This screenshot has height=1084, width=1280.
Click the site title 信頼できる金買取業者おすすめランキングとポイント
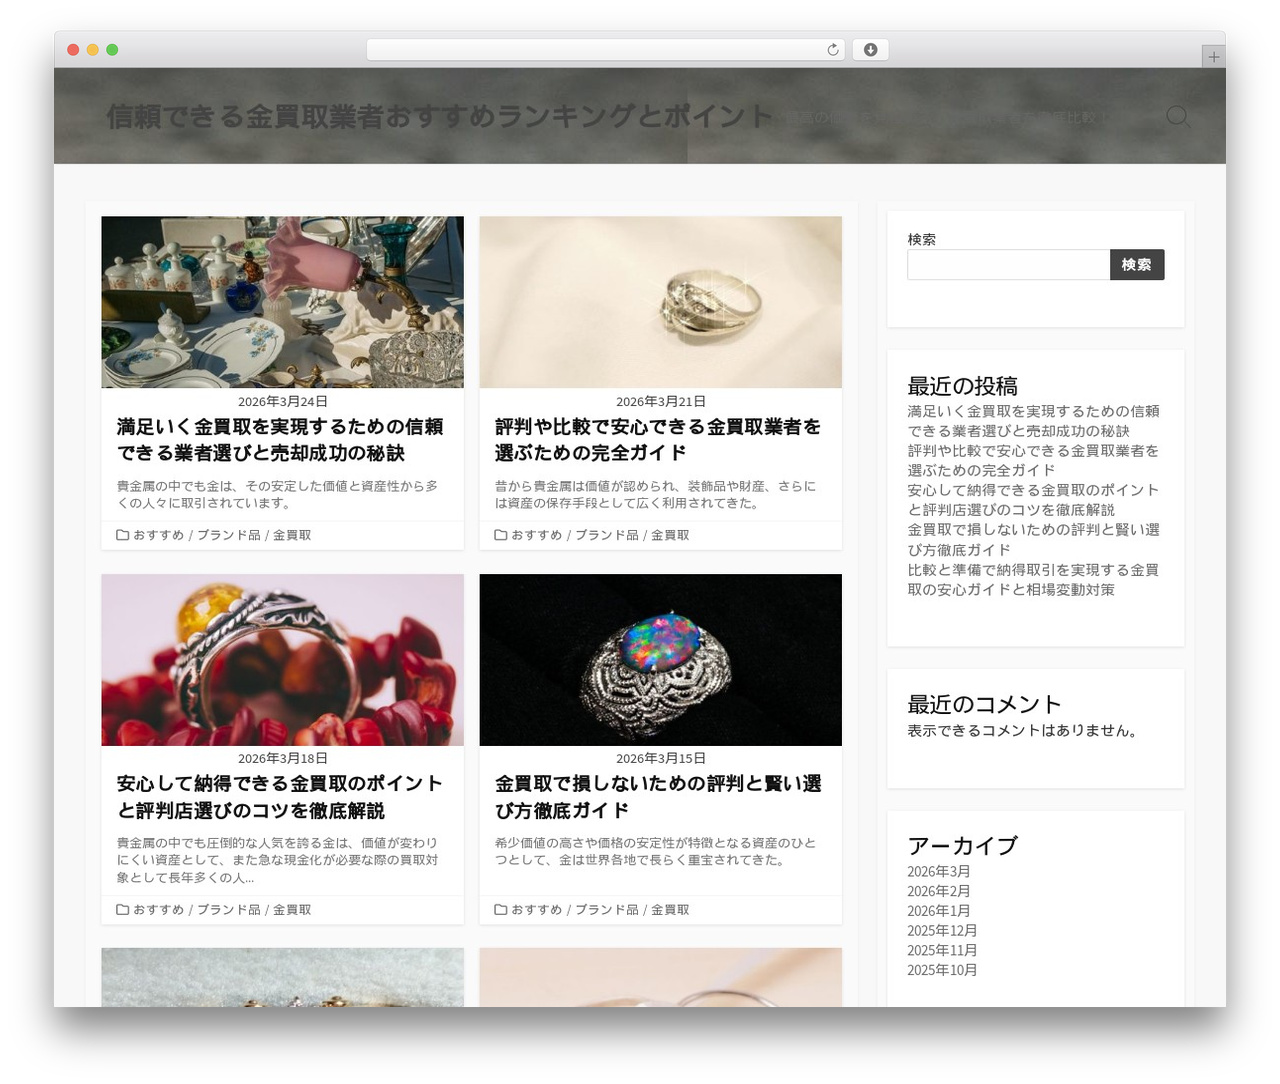coord(440,117)
